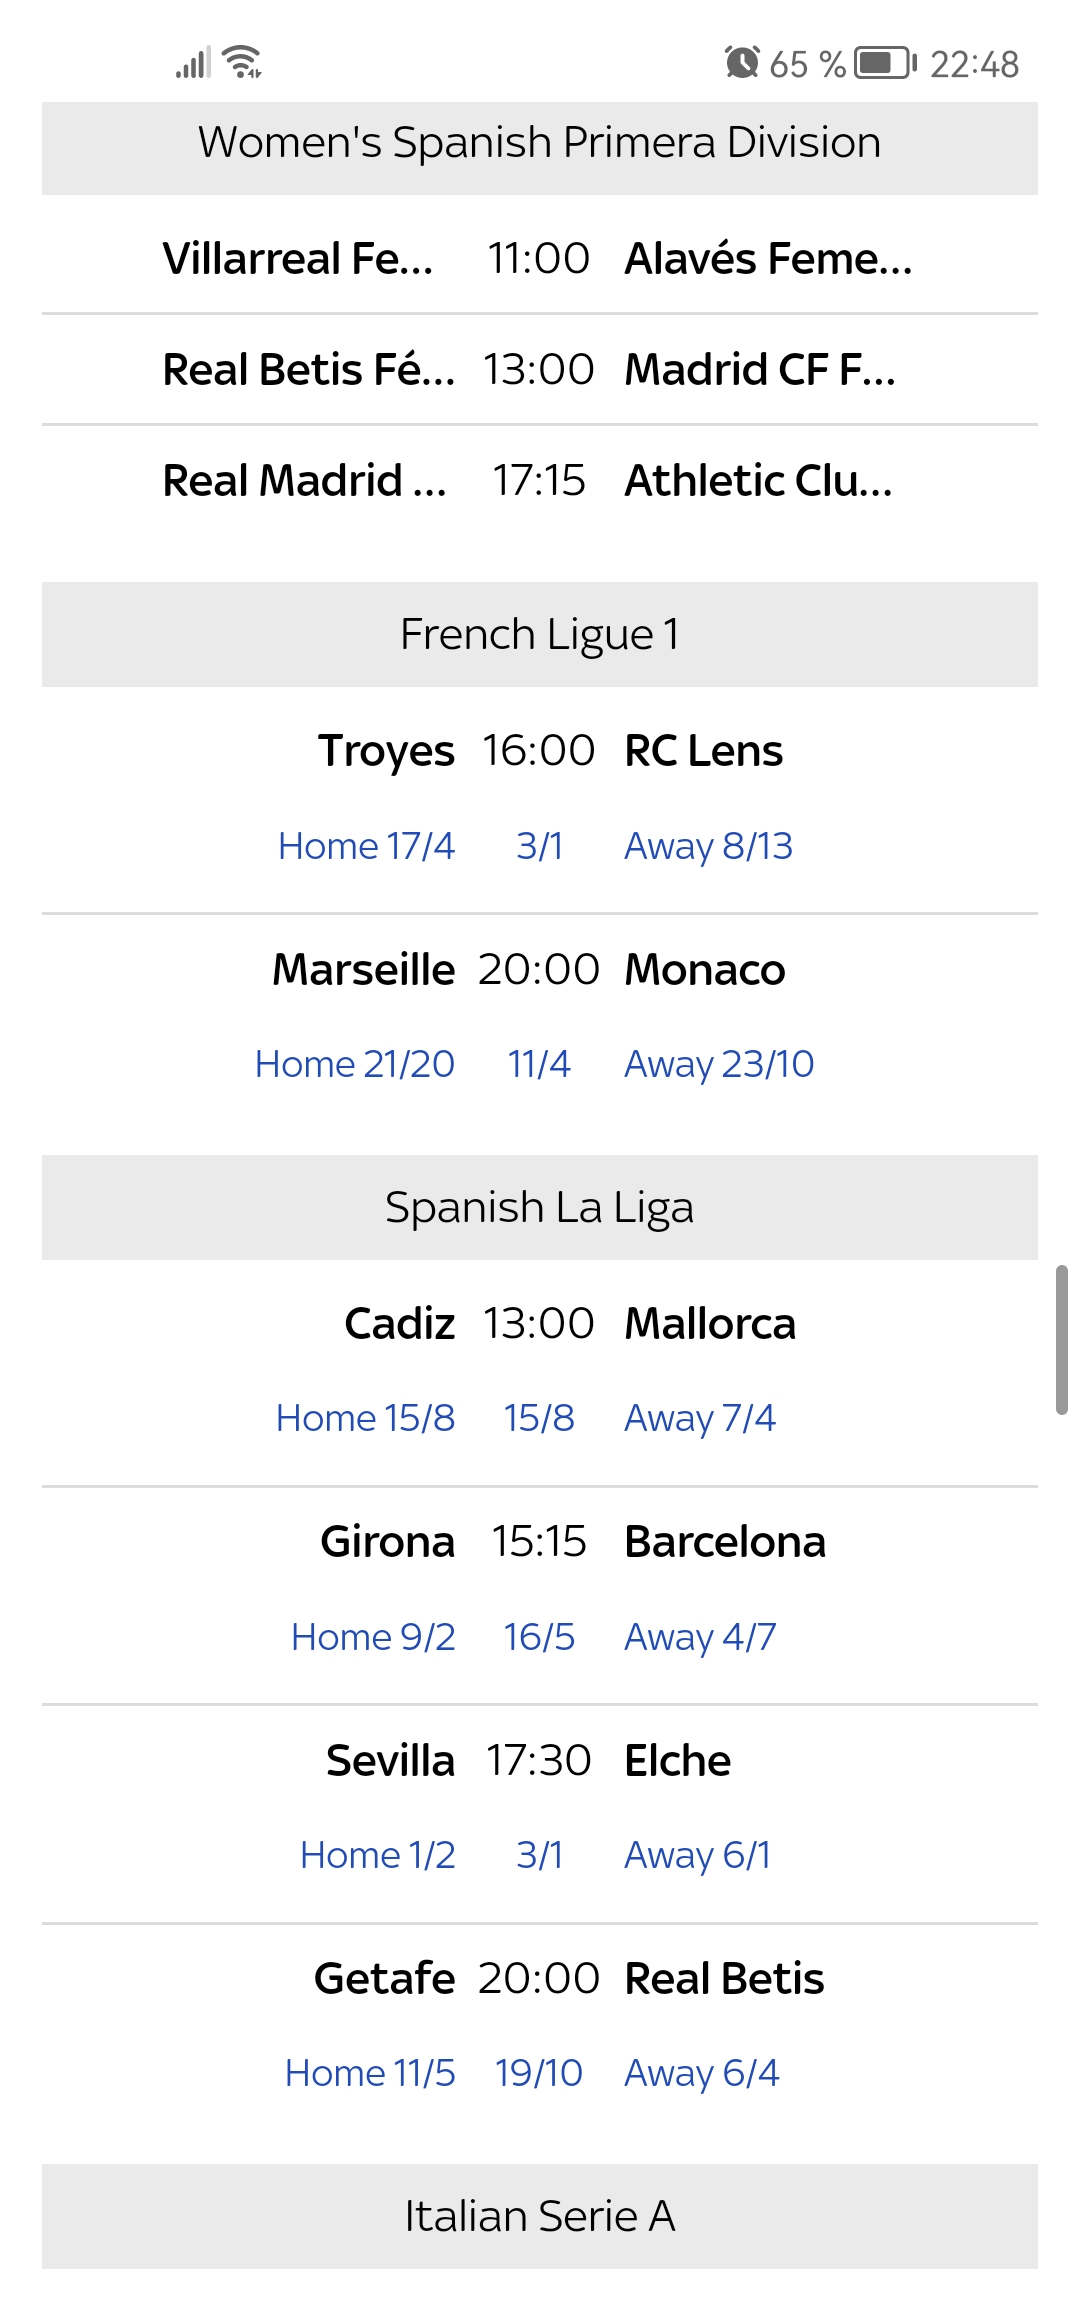Choose Girona home odds 9/2
This screenshot has height=2310, width=1080.
tap(373, 1637)
